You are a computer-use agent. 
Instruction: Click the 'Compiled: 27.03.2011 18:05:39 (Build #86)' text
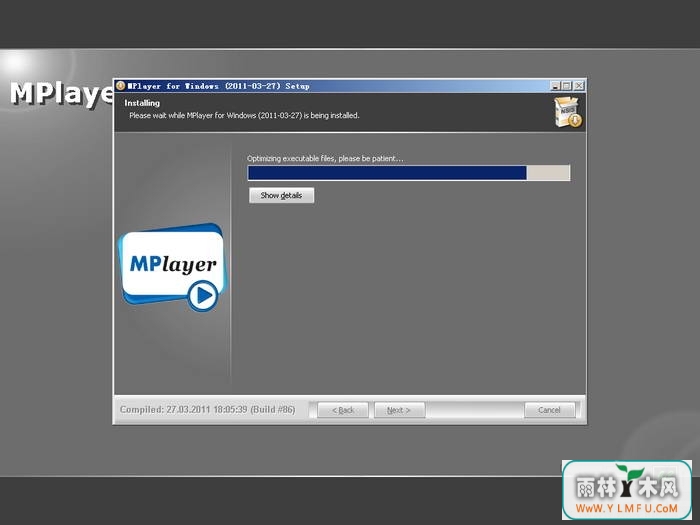(208, 409)
